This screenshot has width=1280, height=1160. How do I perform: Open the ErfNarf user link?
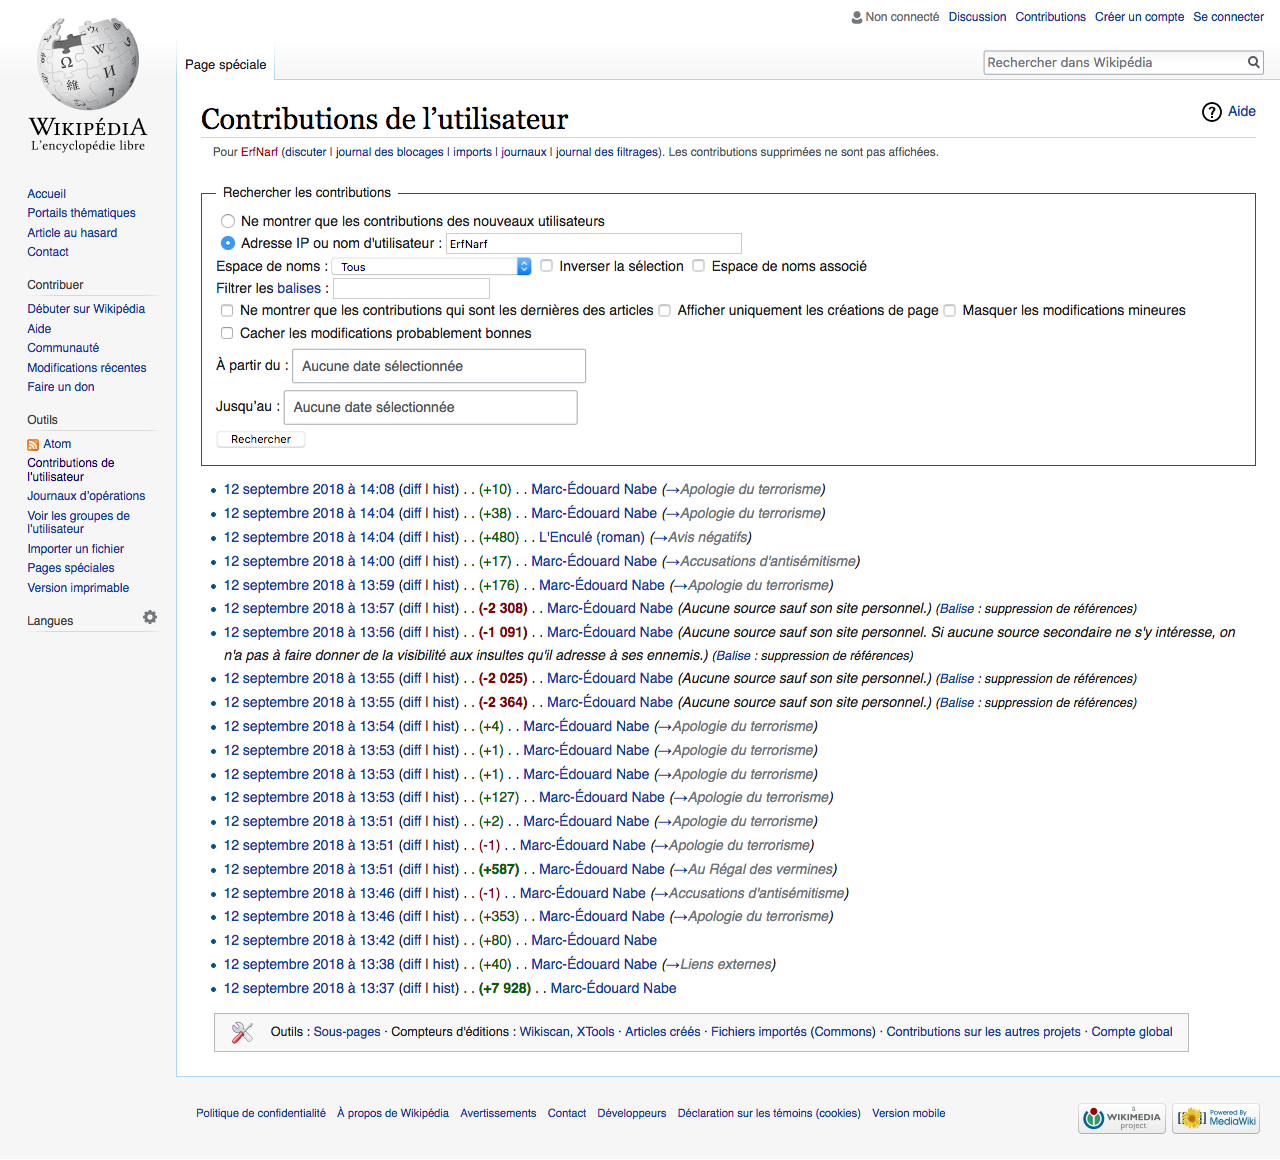(x=259, y=152)
